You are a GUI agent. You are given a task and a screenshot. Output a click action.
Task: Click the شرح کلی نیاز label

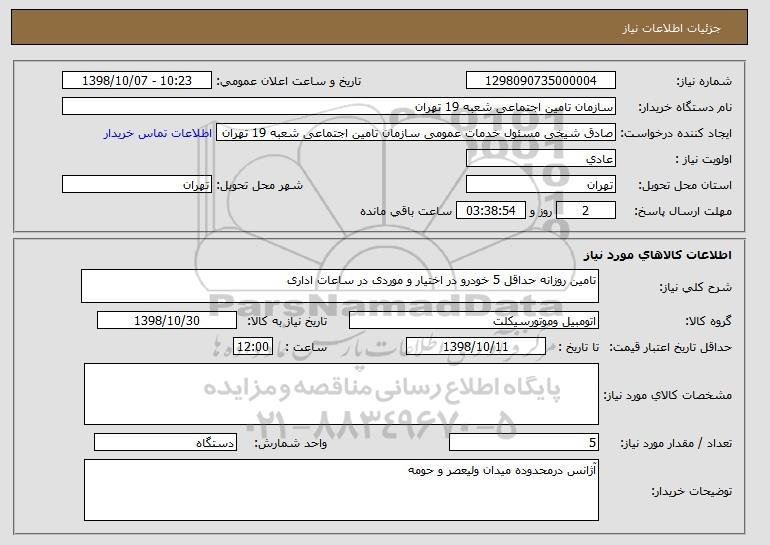point(695,287)
